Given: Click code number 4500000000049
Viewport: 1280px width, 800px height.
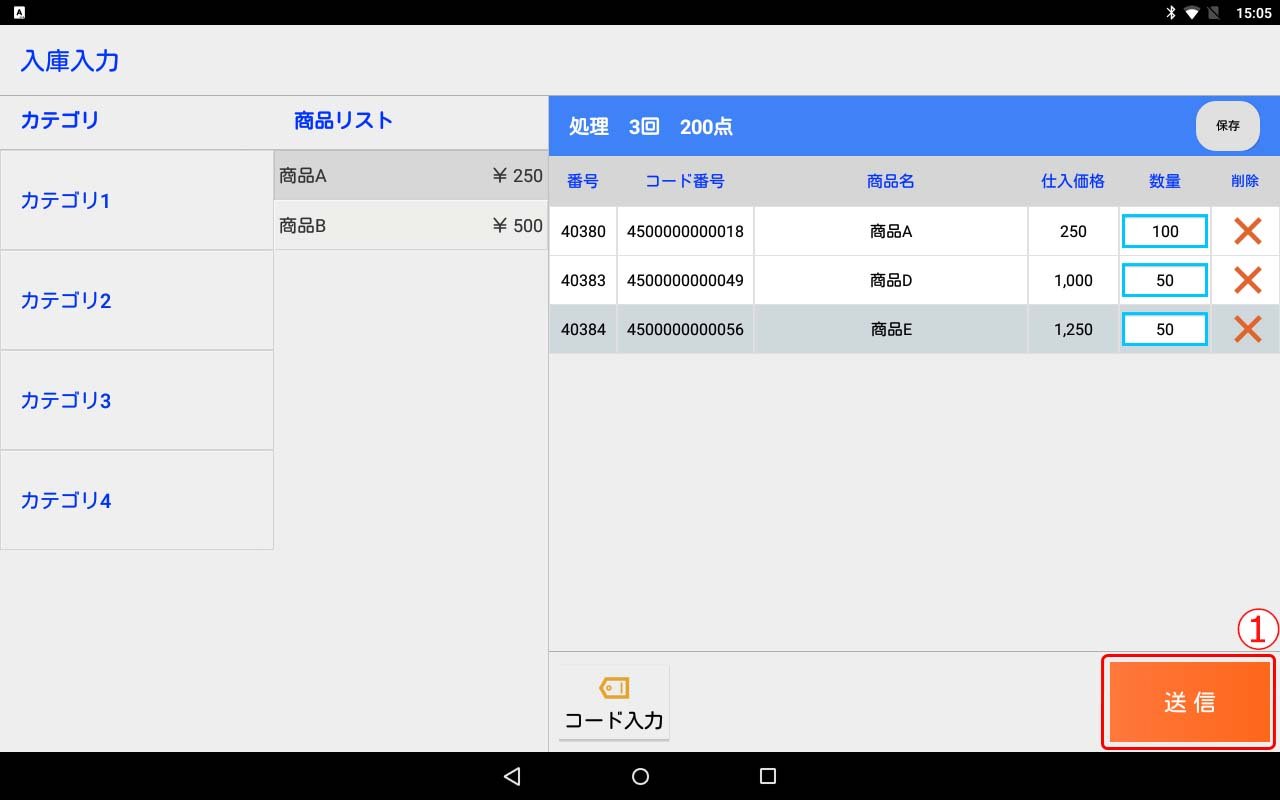Looking at the screenshot, I should (685, 280).
